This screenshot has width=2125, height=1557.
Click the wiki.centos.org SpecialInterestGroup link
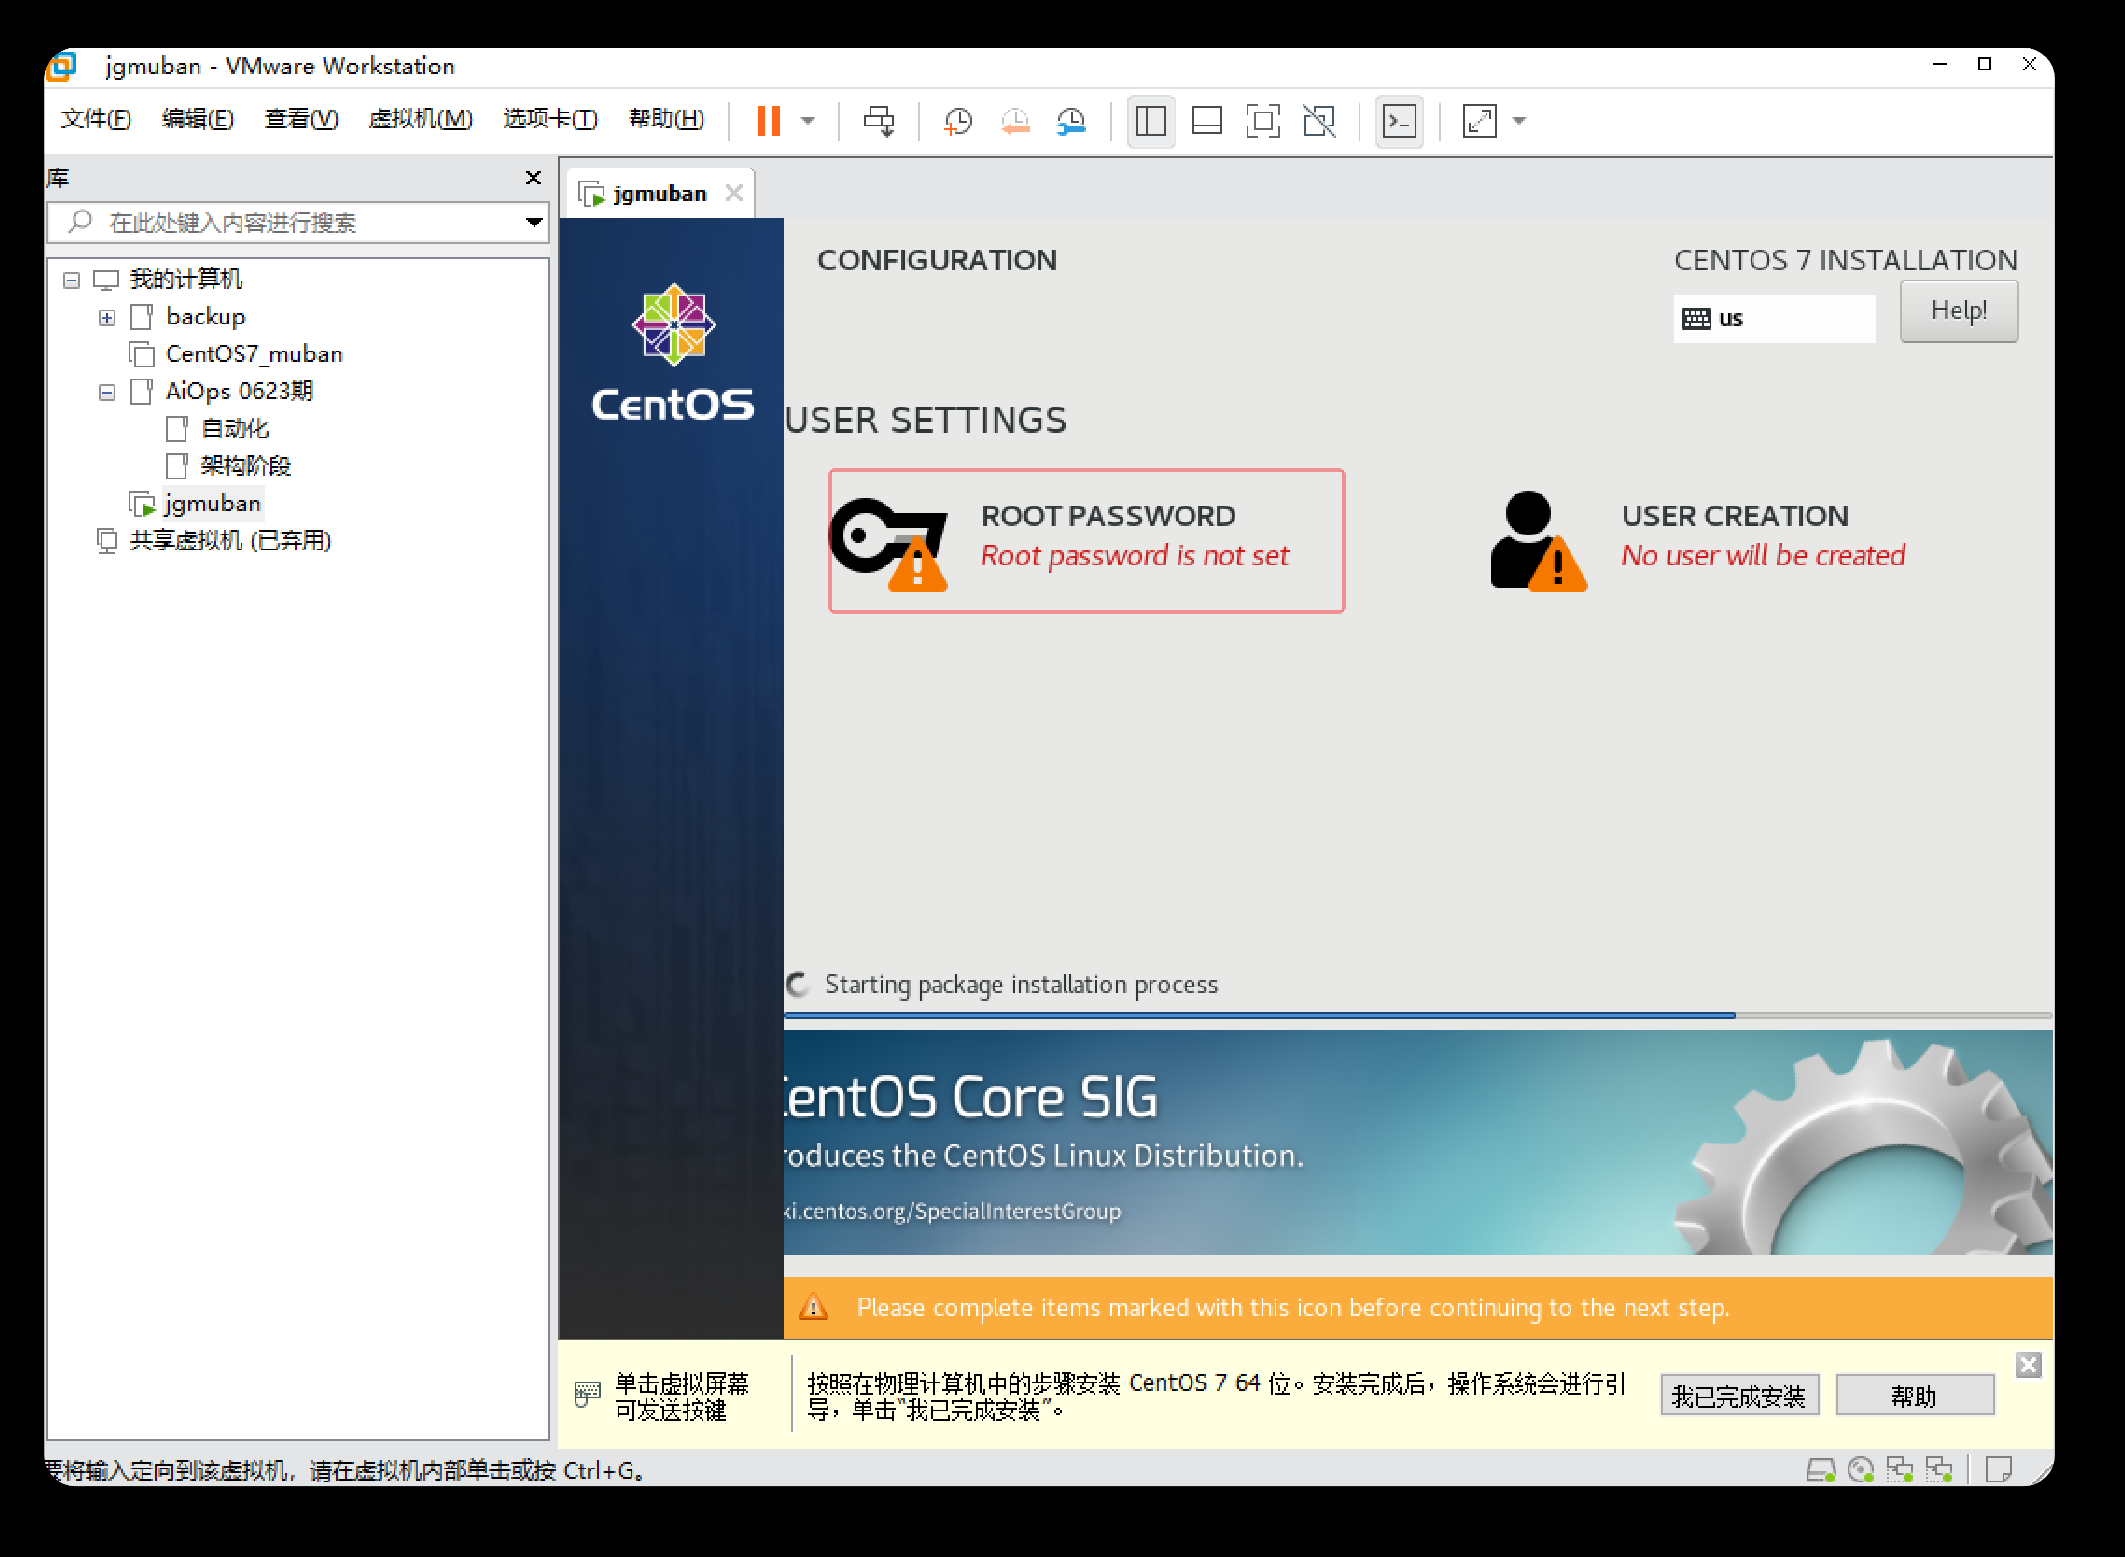click(x=952, y=1212)
